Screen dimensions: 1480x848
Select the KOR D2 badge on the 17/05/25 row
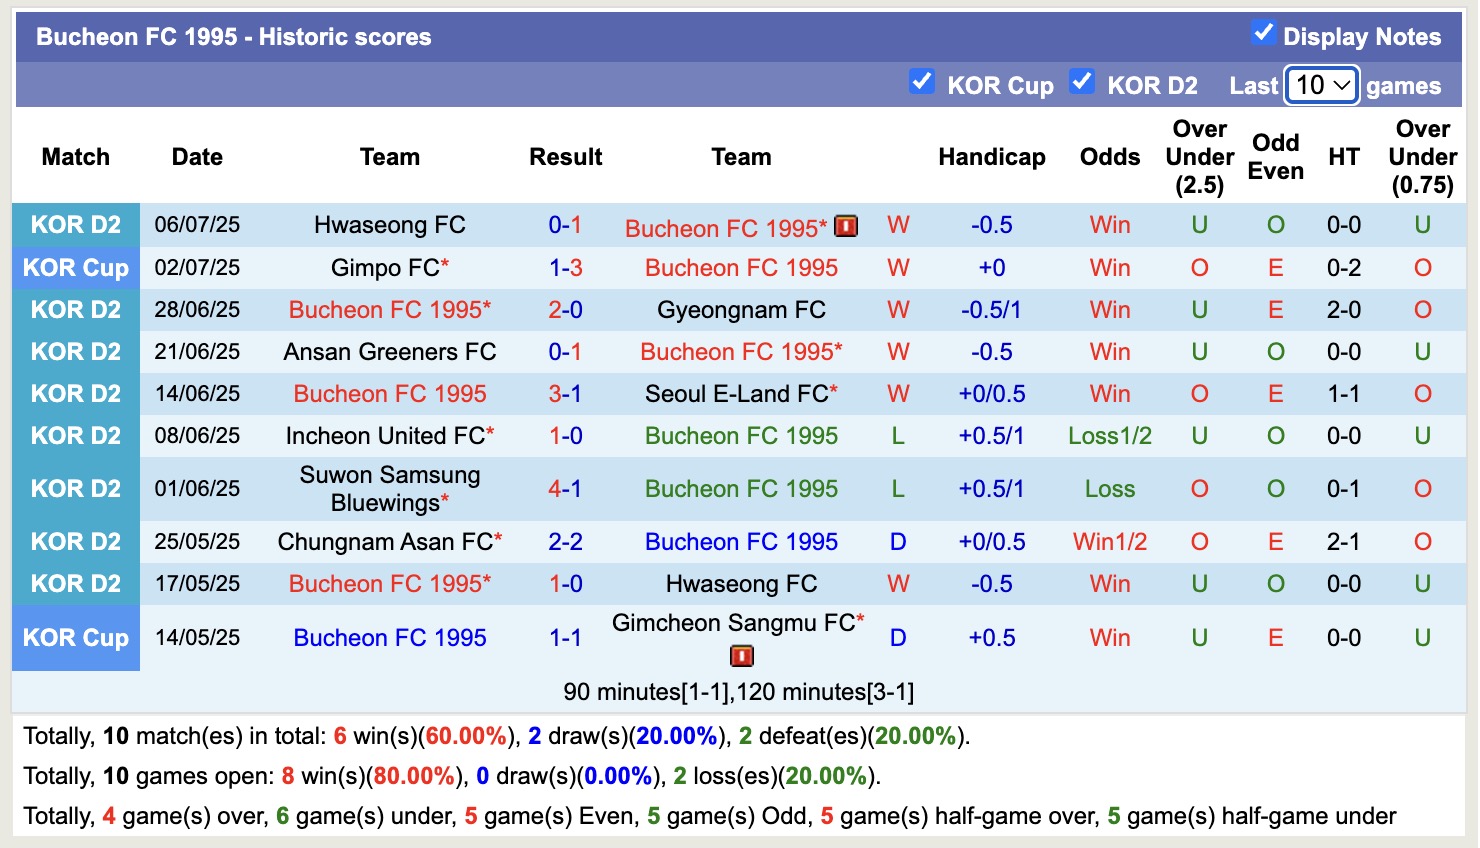[75, 583]
